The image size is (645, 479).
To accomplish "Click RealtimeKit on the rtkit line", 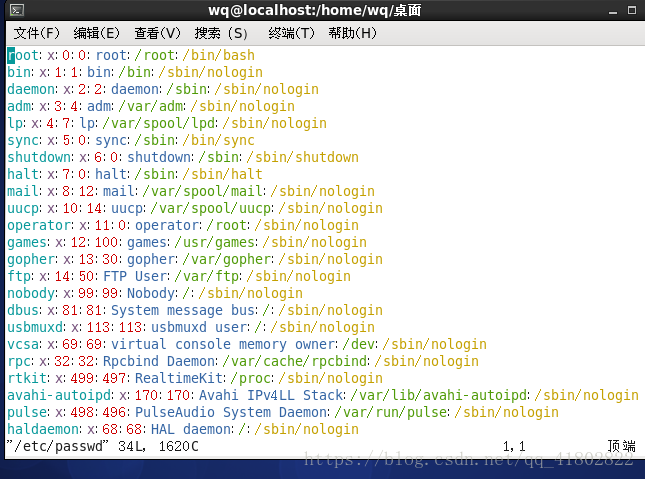I will (179, 378).
